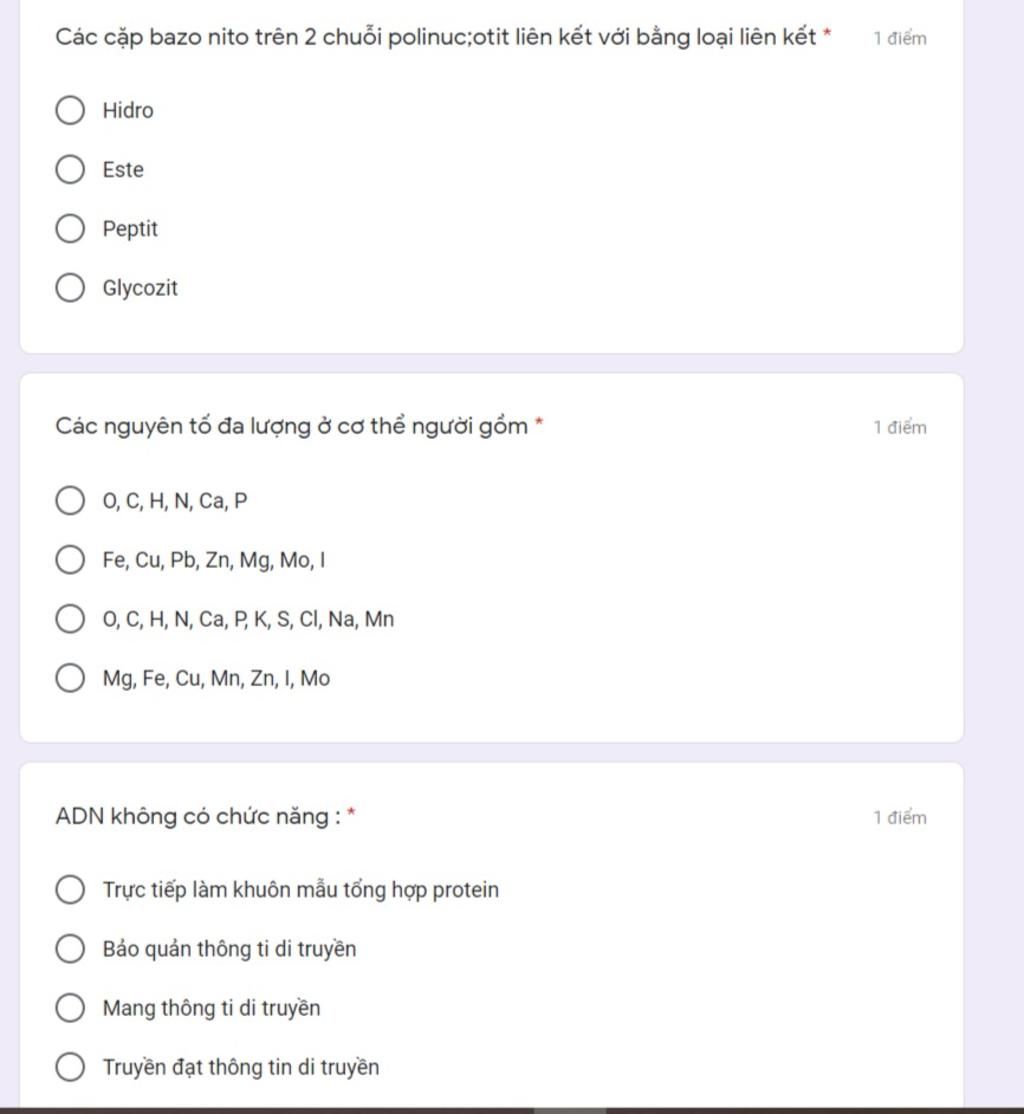Viewport: 1024px width, 1114px height.
Task: Select the Hidro answer option
Action: pos(70,110)
